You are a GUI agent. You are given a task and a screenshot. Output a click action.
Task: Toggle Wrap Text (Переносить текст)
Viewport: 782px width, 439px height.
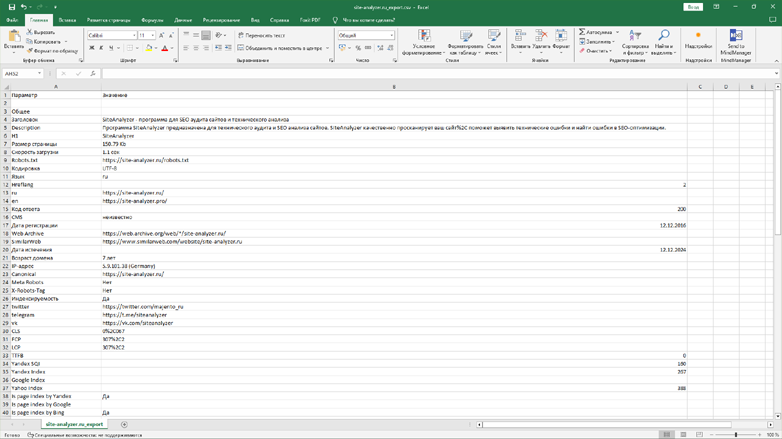tap(261, 35)
